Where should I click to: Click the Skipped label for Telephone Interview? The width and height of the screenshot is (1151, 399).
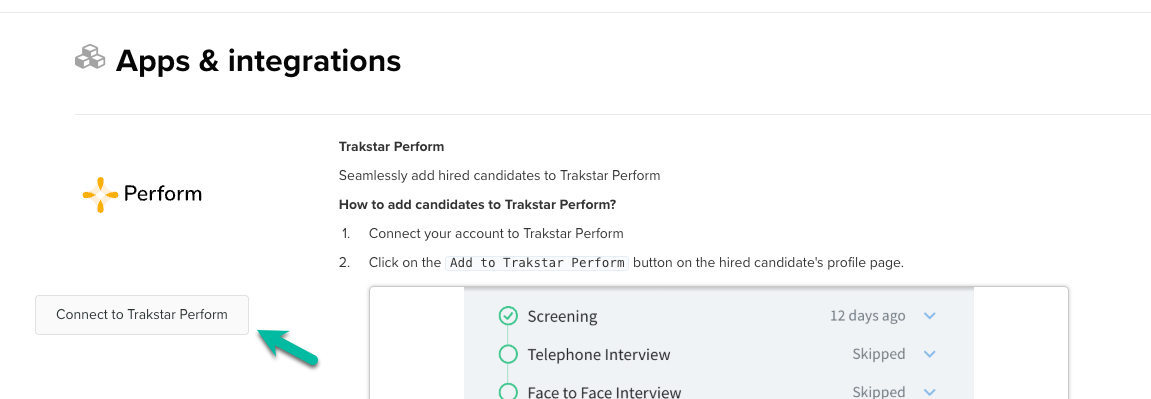879,354
